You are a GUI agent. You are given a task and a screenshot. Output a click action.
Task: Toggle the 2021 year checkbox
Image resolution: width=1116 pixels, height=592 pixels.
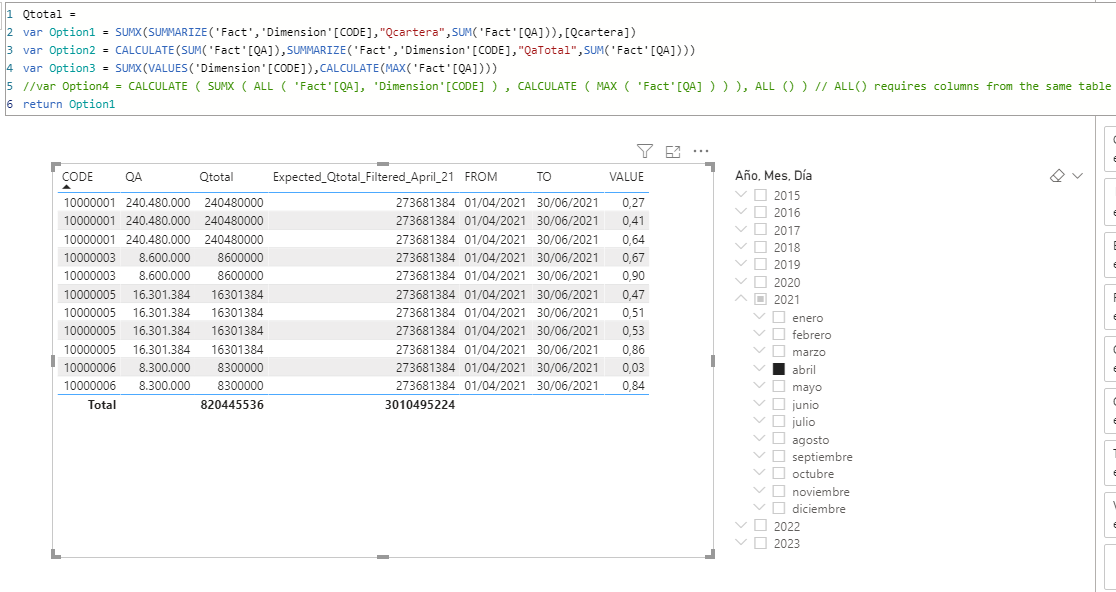761,300
